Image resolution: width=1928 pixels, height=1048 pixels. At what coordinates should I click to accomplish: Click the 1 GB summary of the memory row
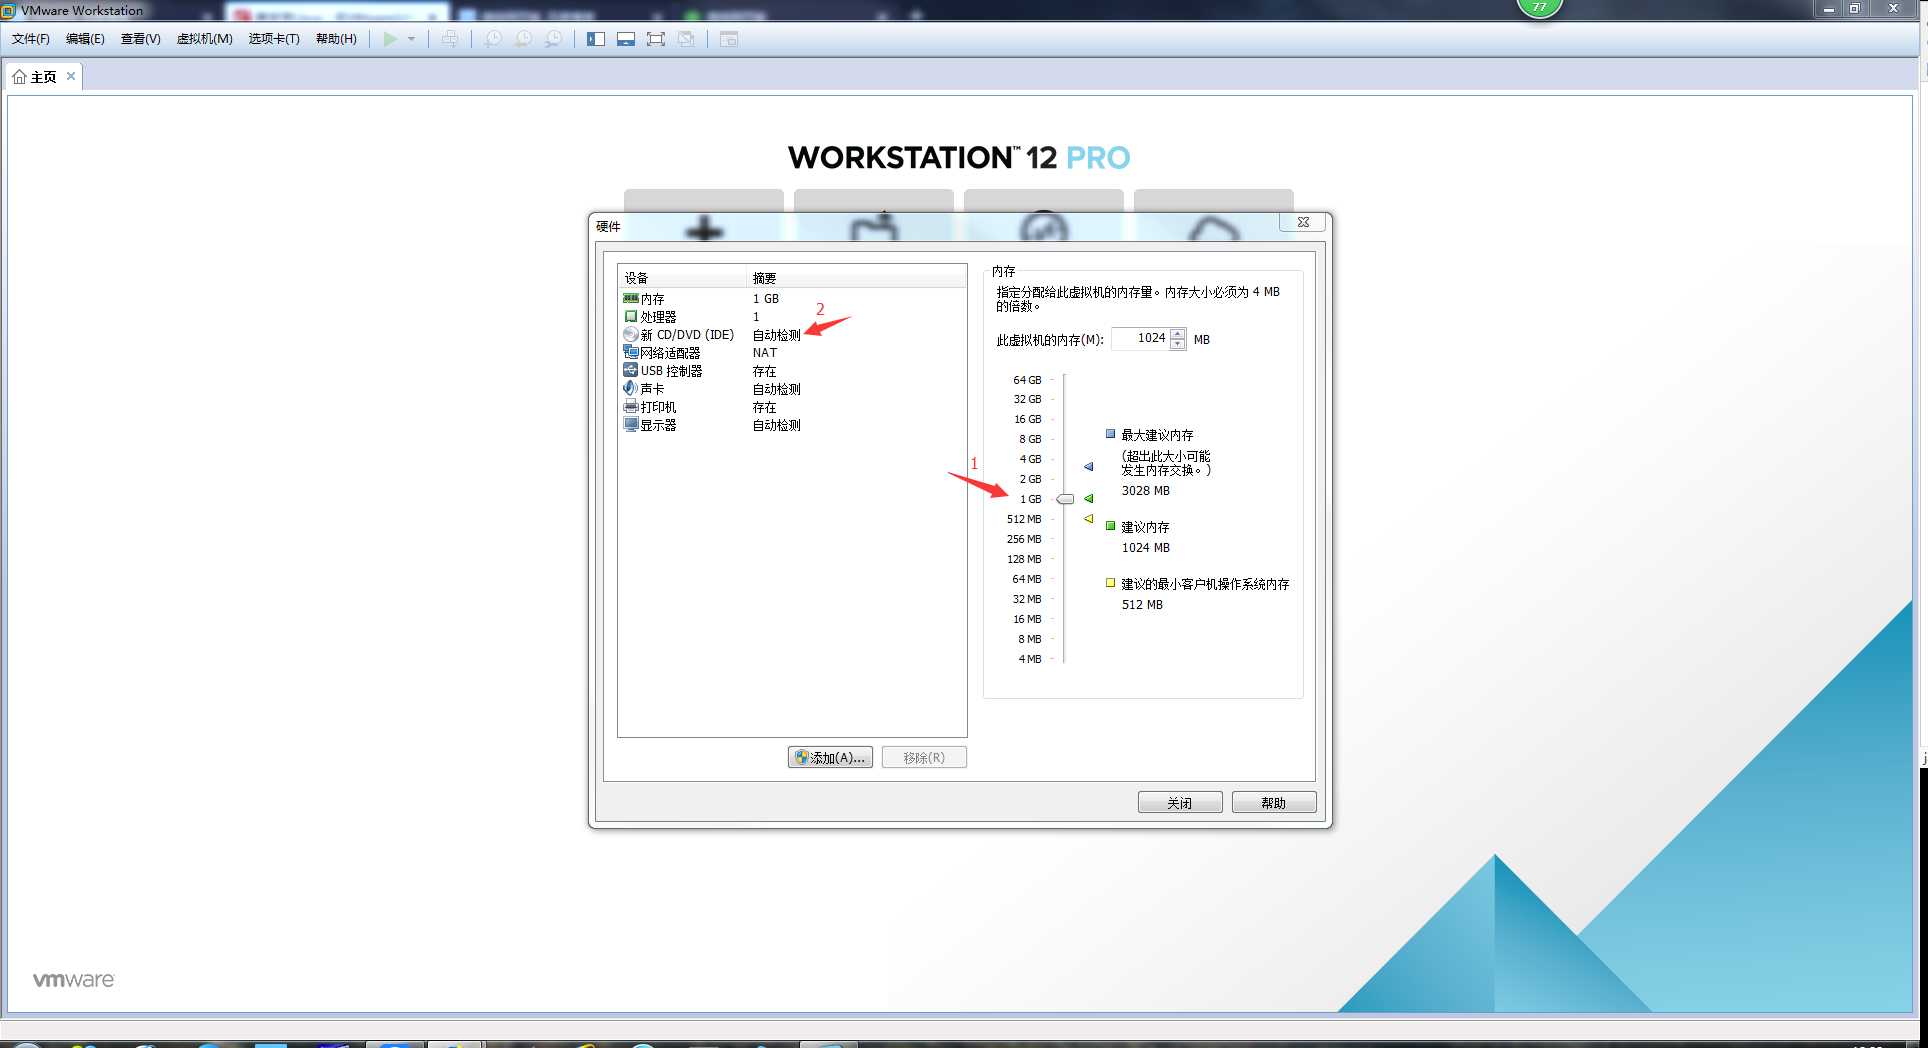pyautogui.click(x=766, y=298)
